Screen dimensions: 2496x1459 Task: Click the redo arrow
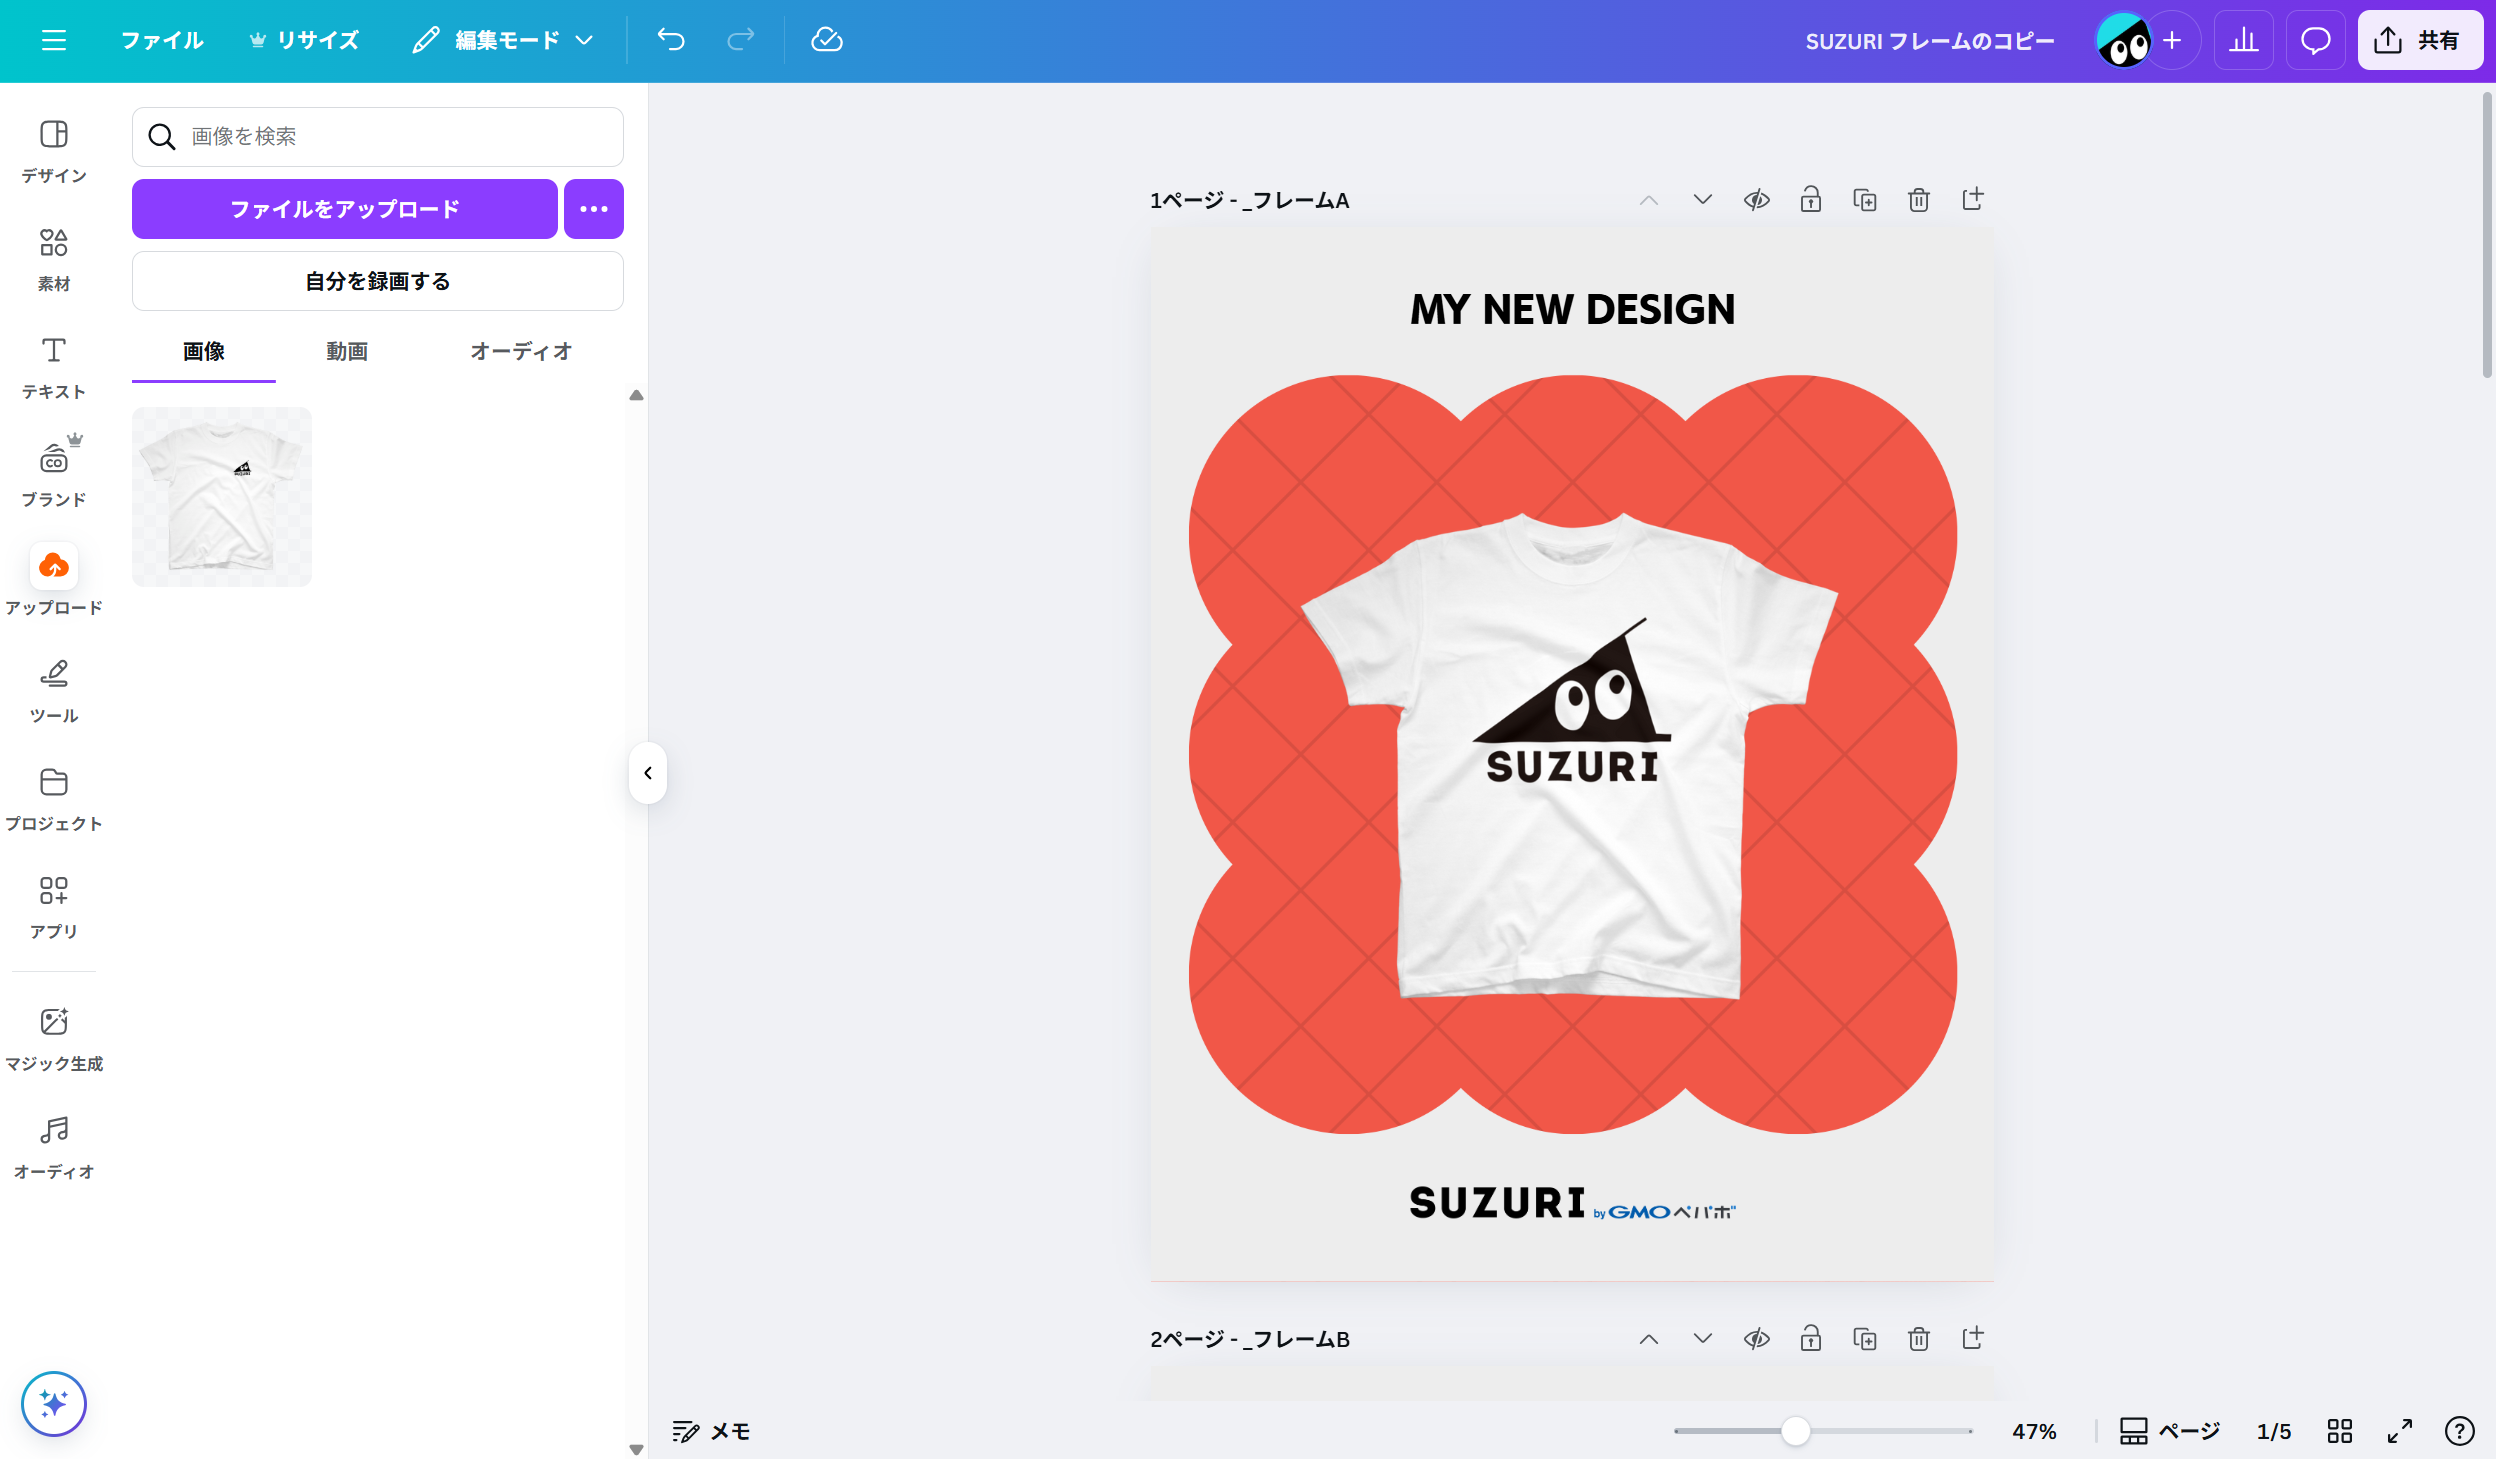741,40
